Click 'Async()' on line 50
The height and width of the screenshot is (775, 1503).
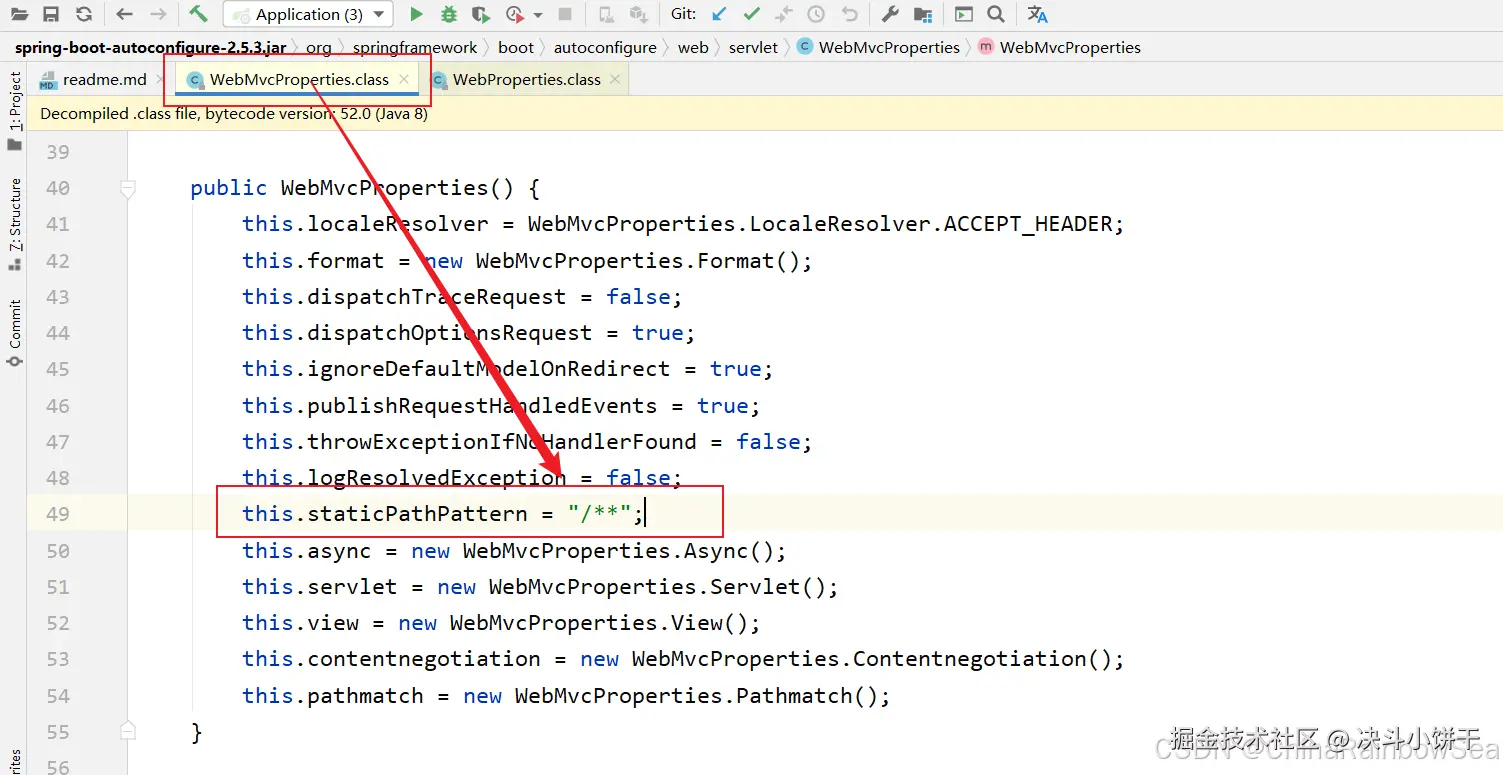pyautogui.click(x=728, y=551)
